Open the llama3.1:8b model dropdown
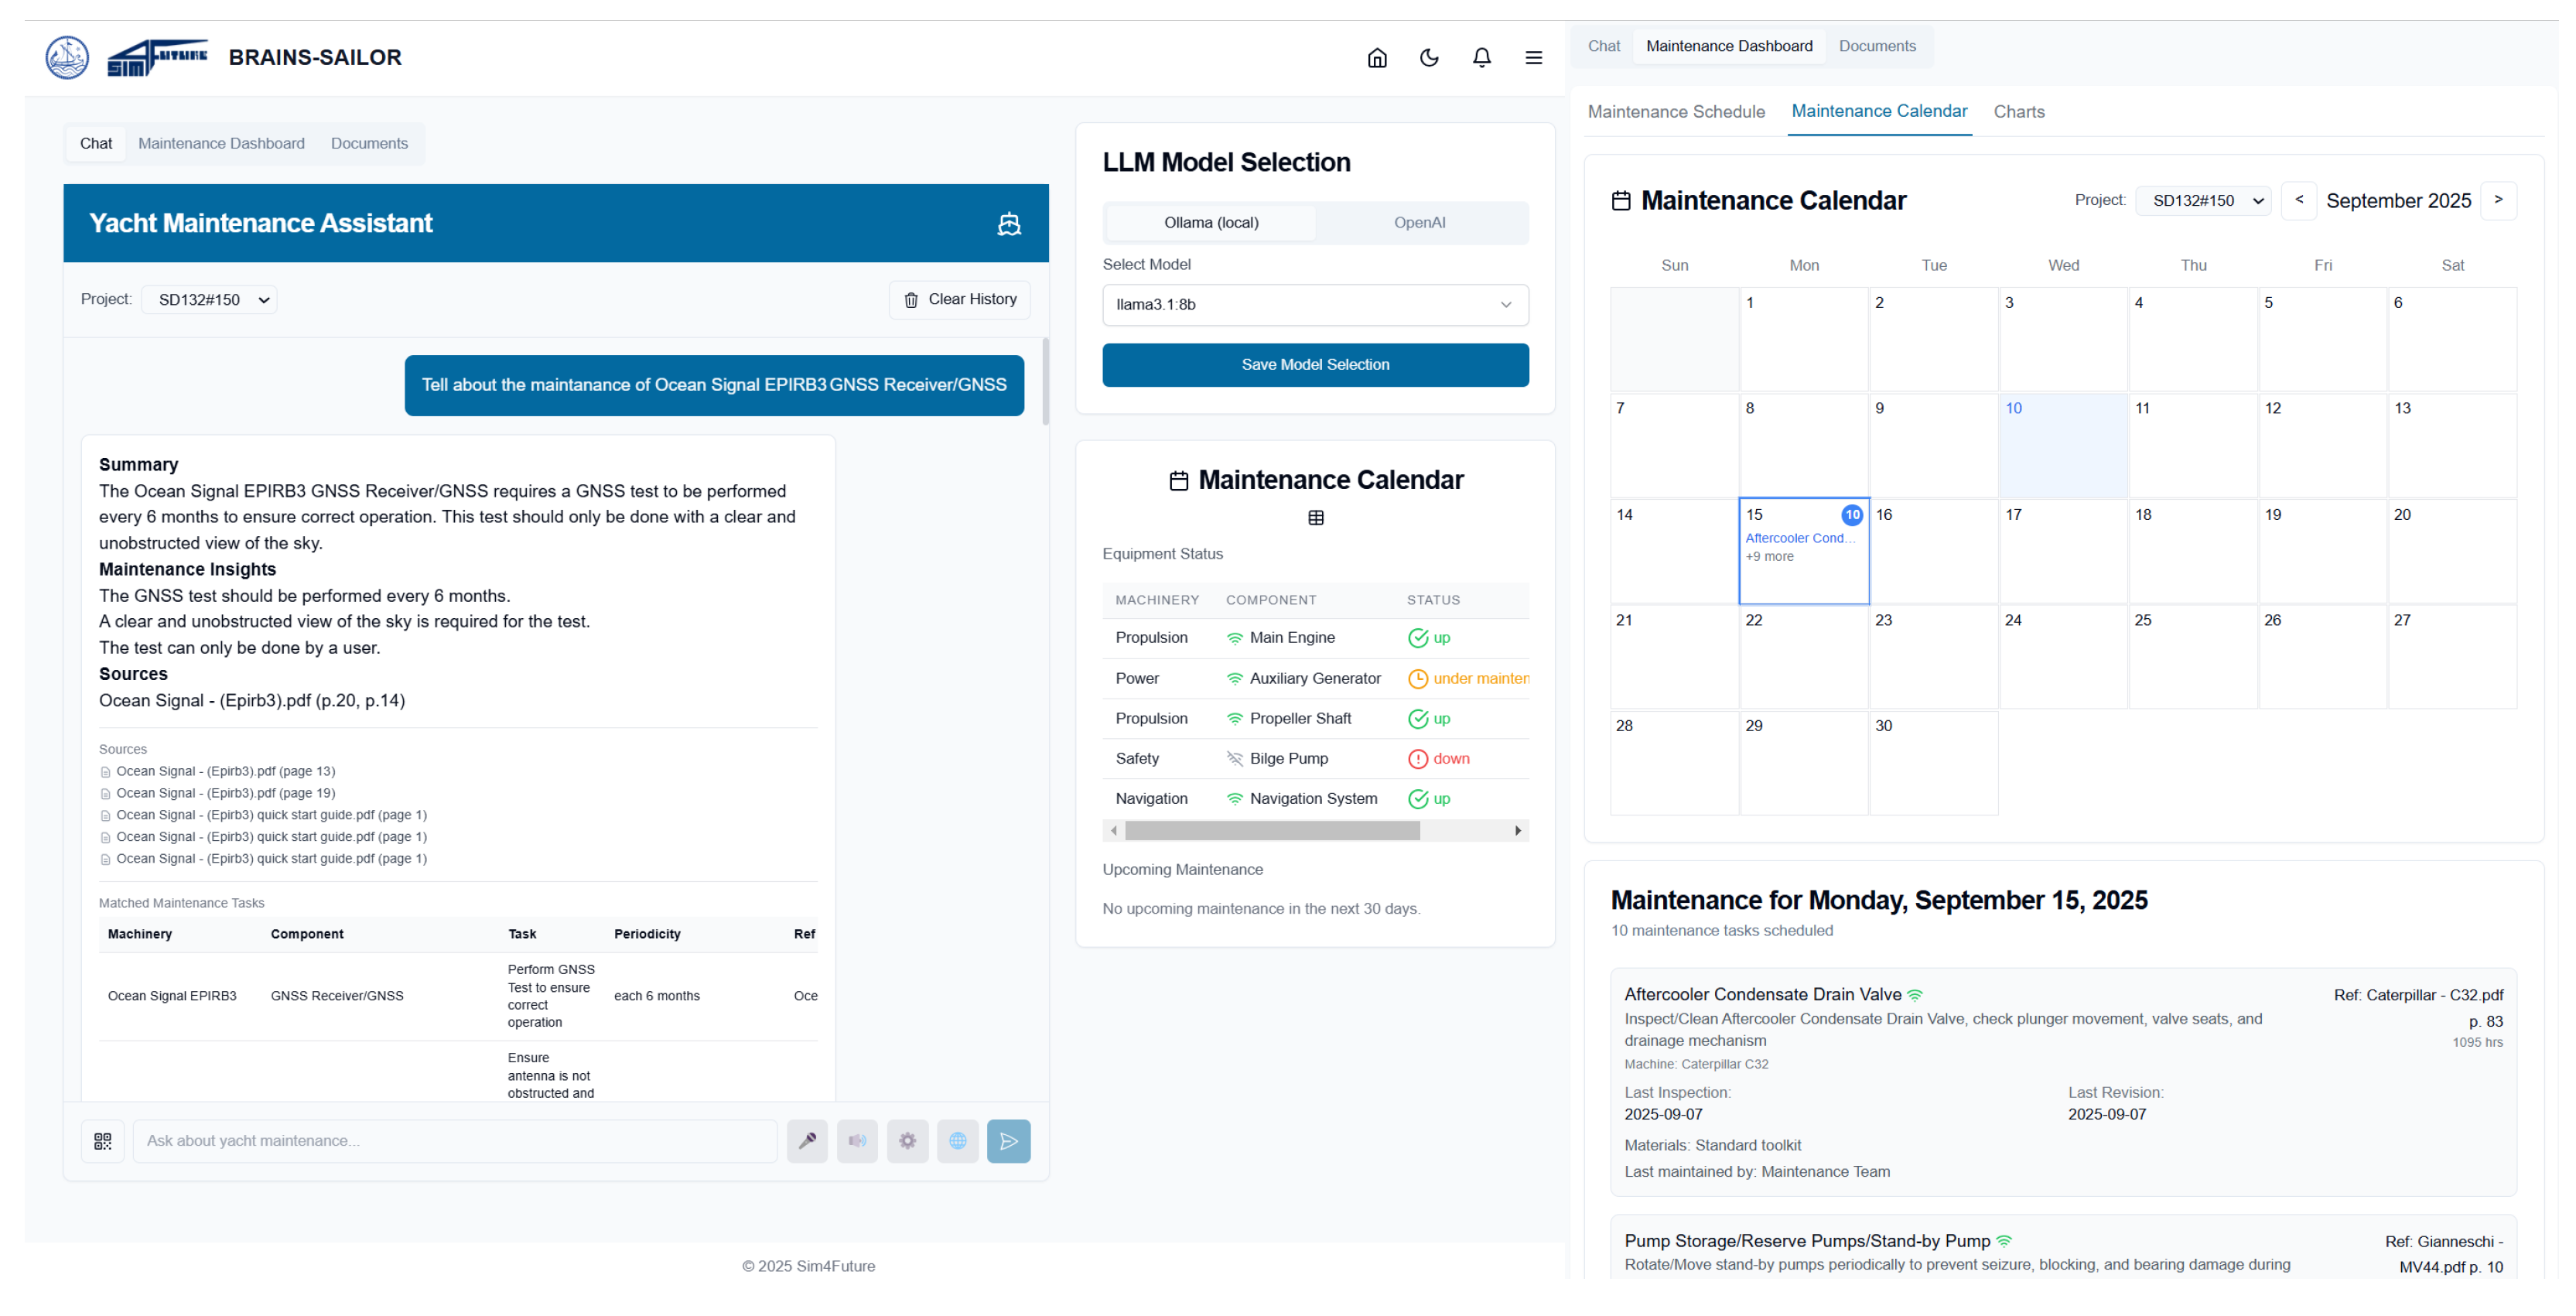Screen dimensions: 2576x1316 [1314, 305]
